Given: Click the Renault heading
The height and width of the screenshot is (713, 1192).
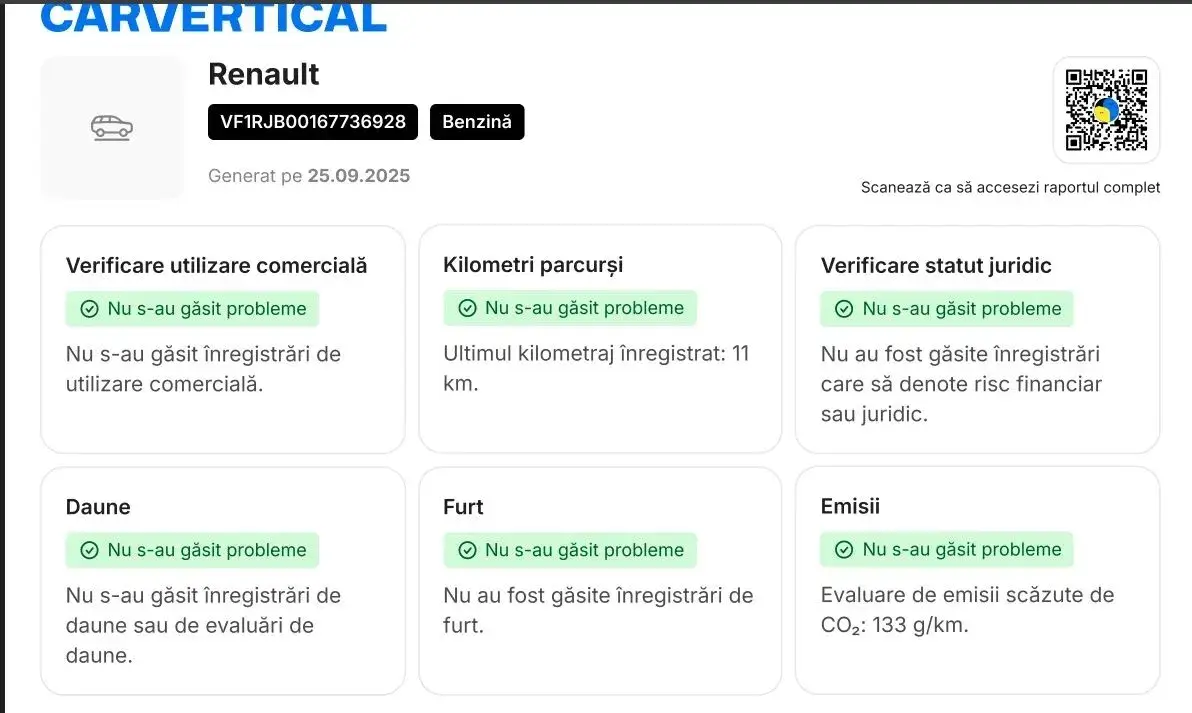Looking at the screenshot, I should 264,74.
